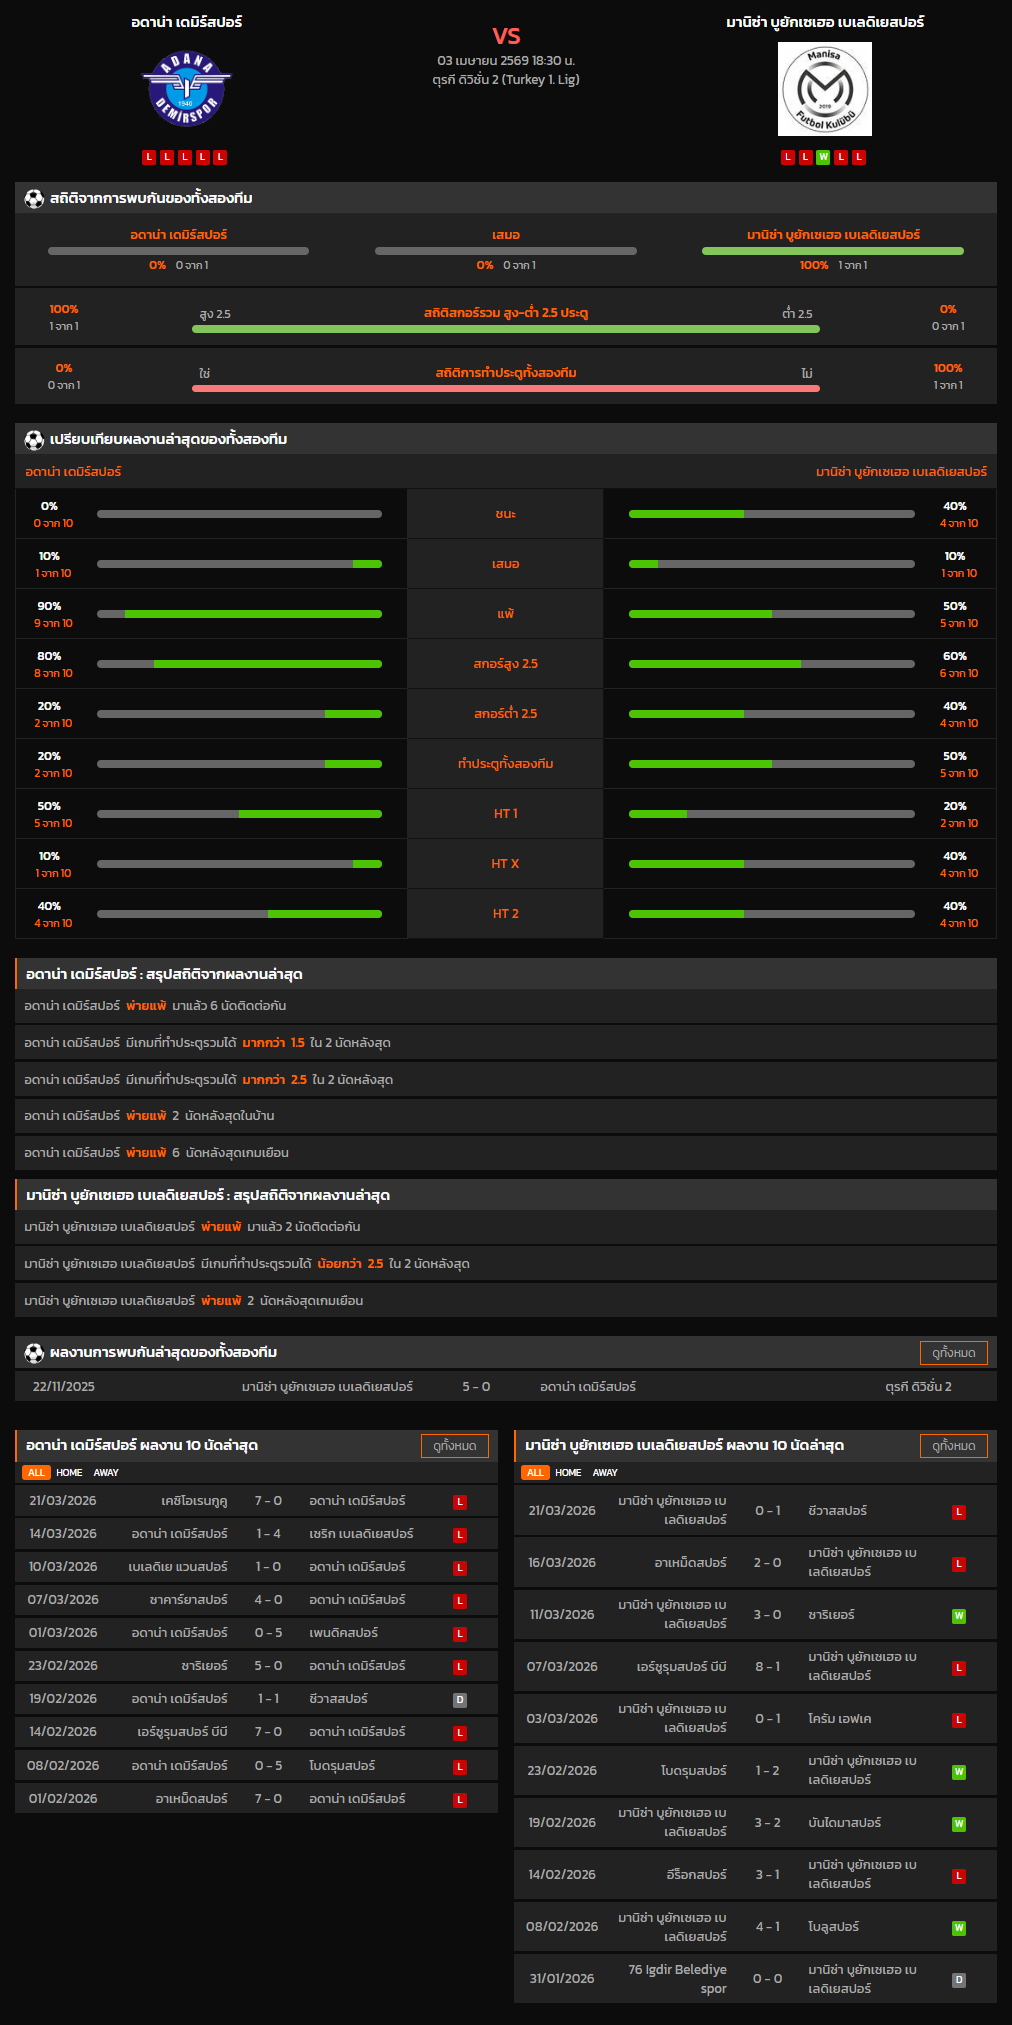
Task: Click the gray D badge for 31/01/2026 Manisa match
Action: (x=958, y=1980)
